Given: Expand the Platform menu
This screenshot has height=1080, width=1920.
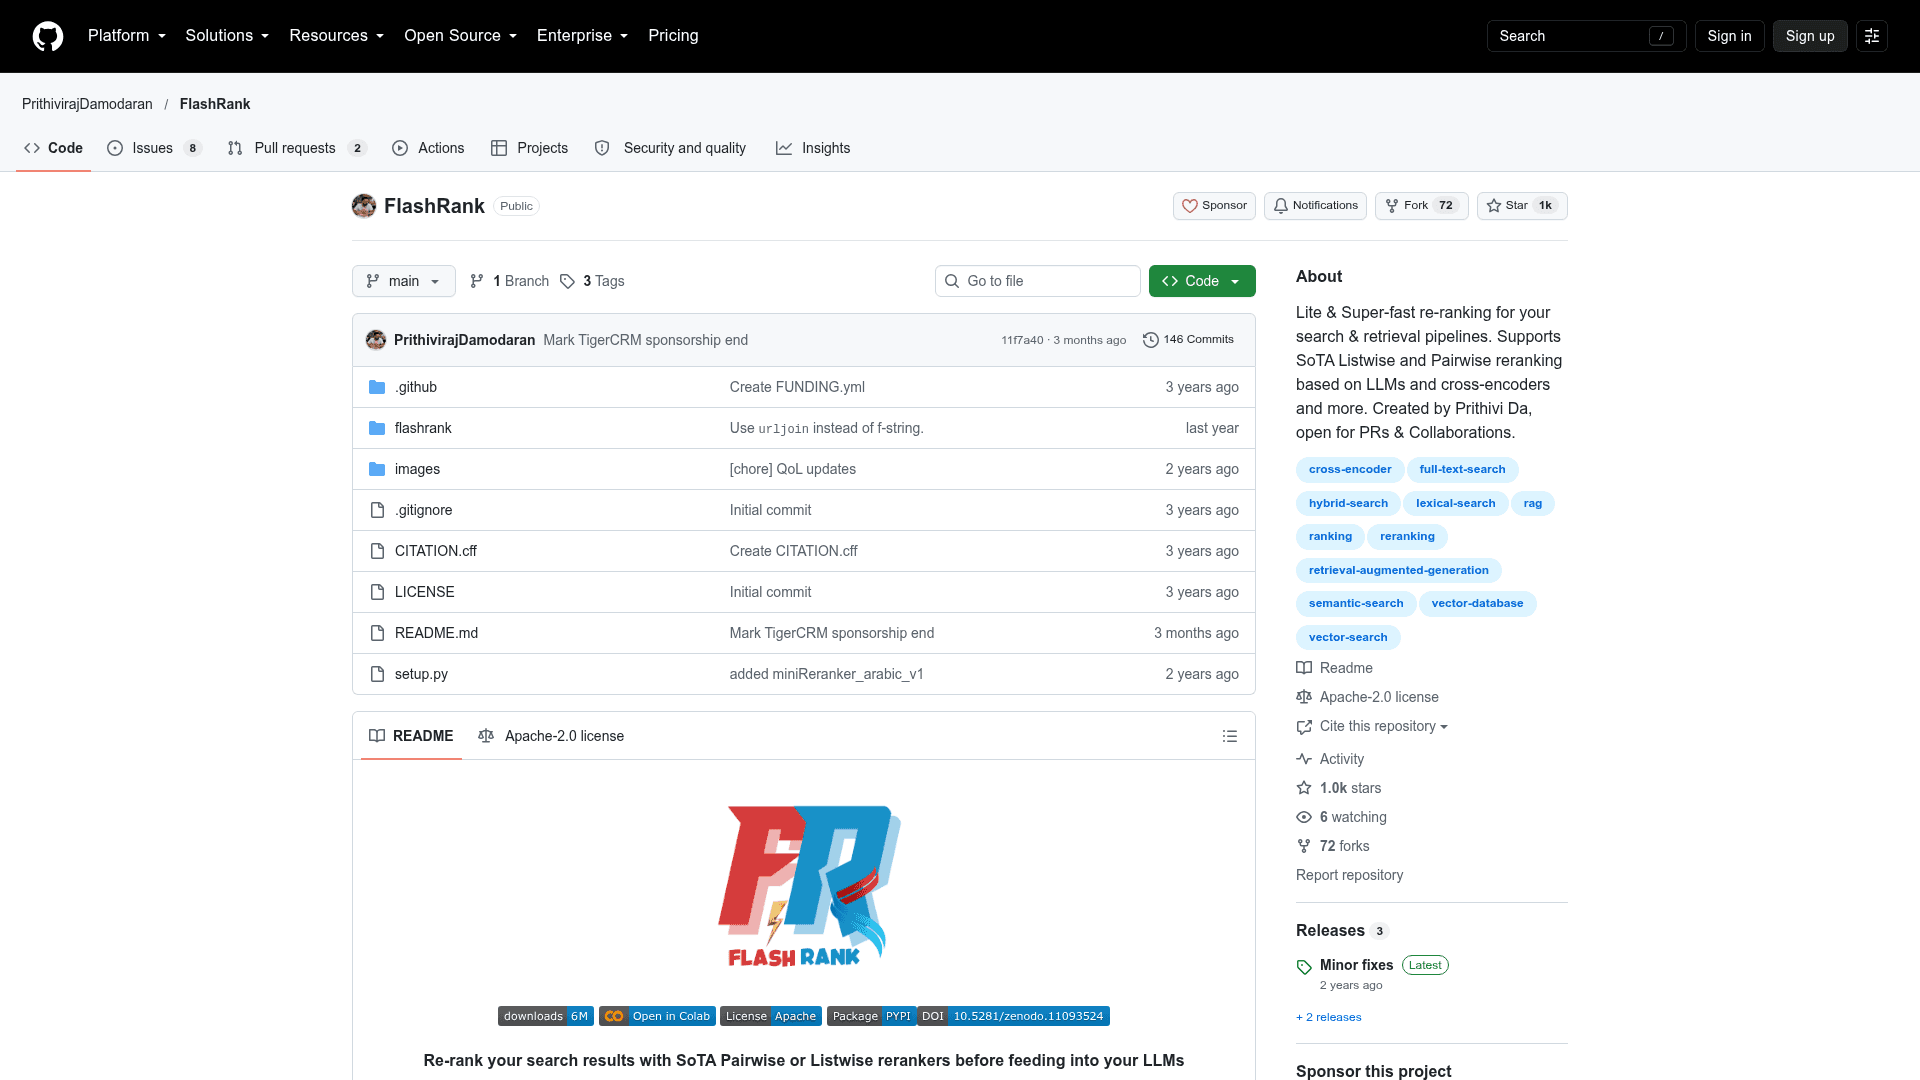Looking at the screenshot, I should (127, 36).
